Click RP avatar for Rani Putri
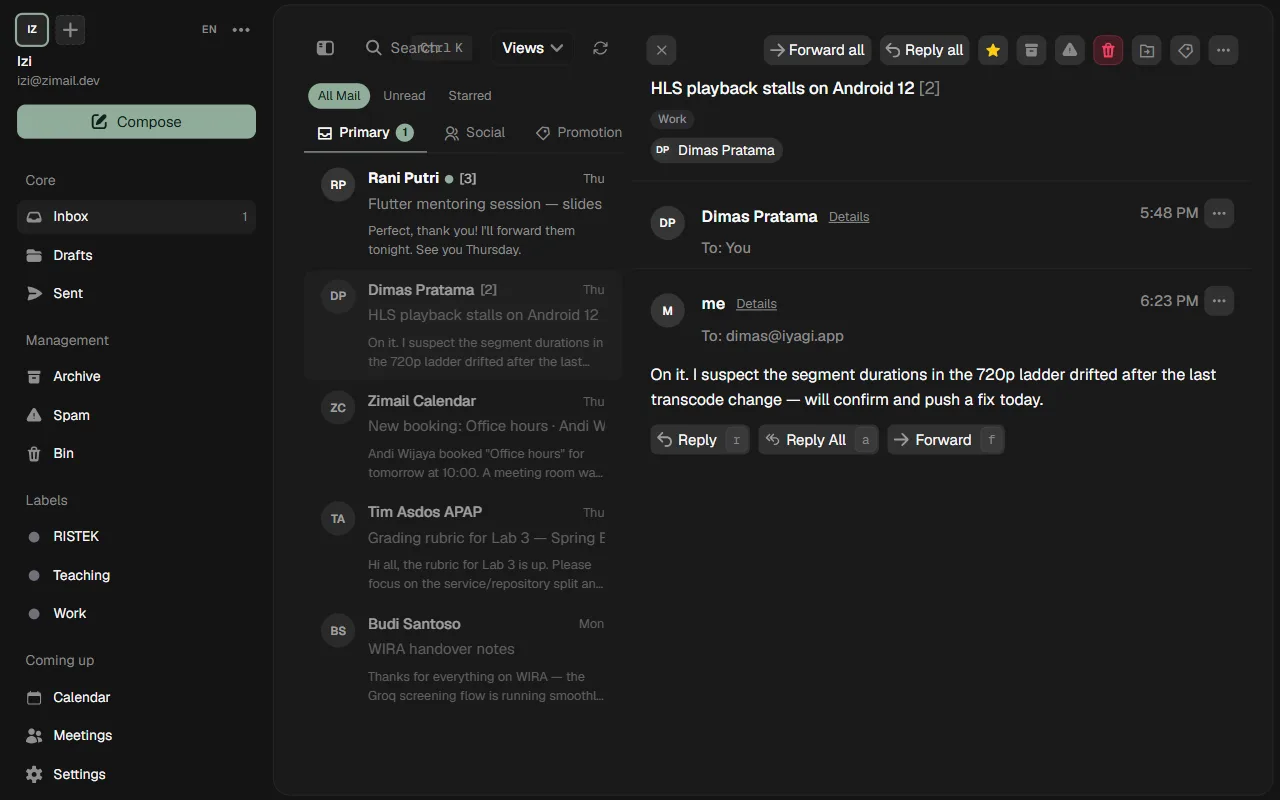 [x=338, y=185]
